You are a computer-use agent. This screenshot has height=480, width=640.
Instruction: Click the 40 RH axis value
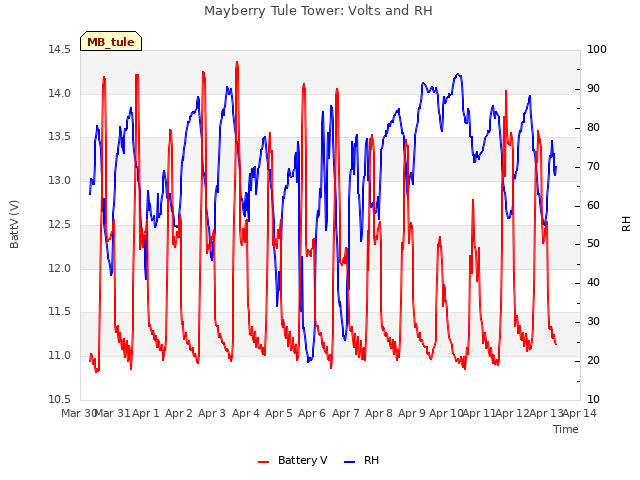coord(593,282)
